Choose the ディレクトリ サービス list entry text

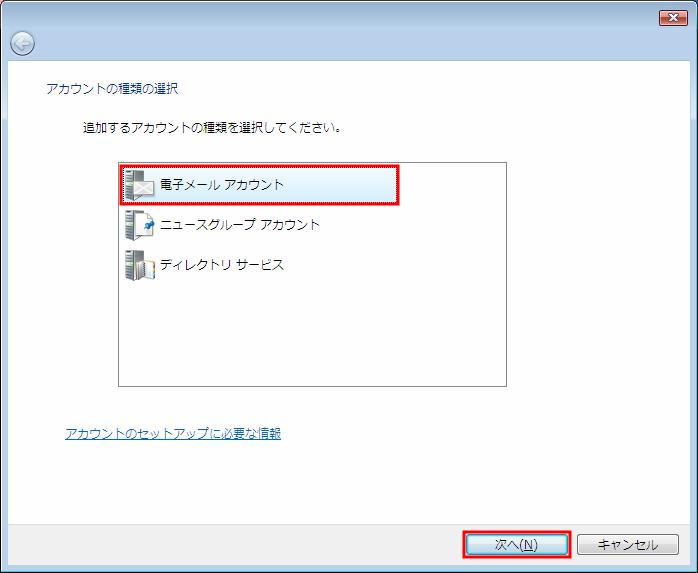coord(222,264)
